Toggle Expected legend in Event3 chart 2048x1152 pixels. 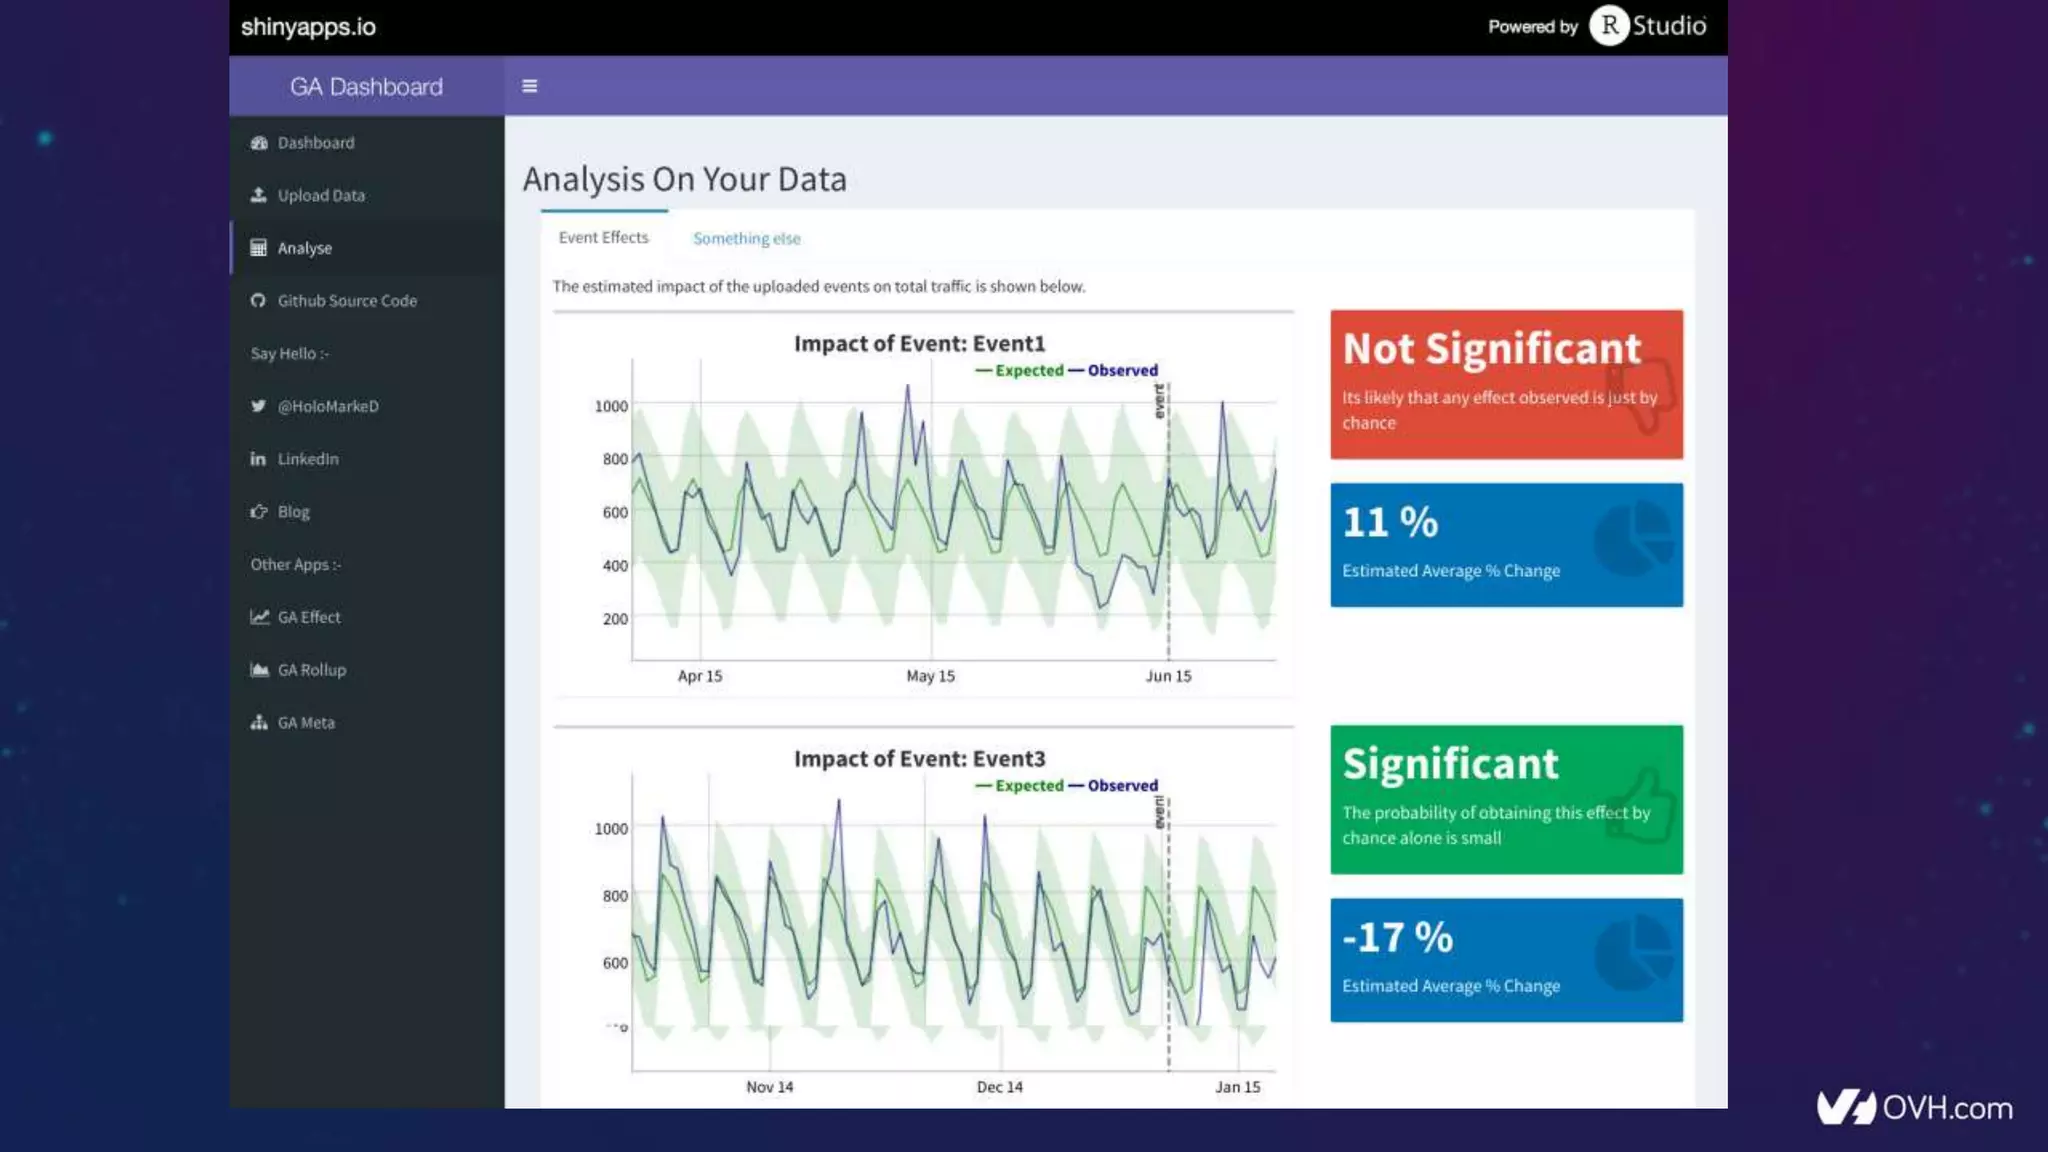pos(1028,786)
